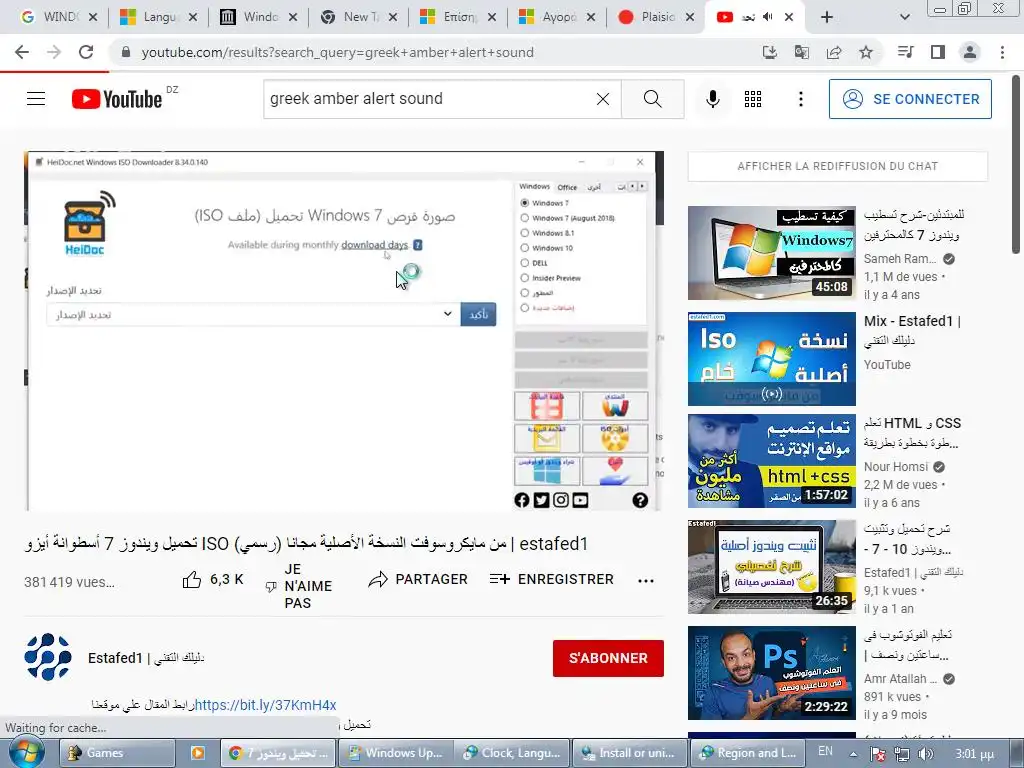Open the Chrome profile avatar
The image size is (1024, 768).
tap(970, 52)
